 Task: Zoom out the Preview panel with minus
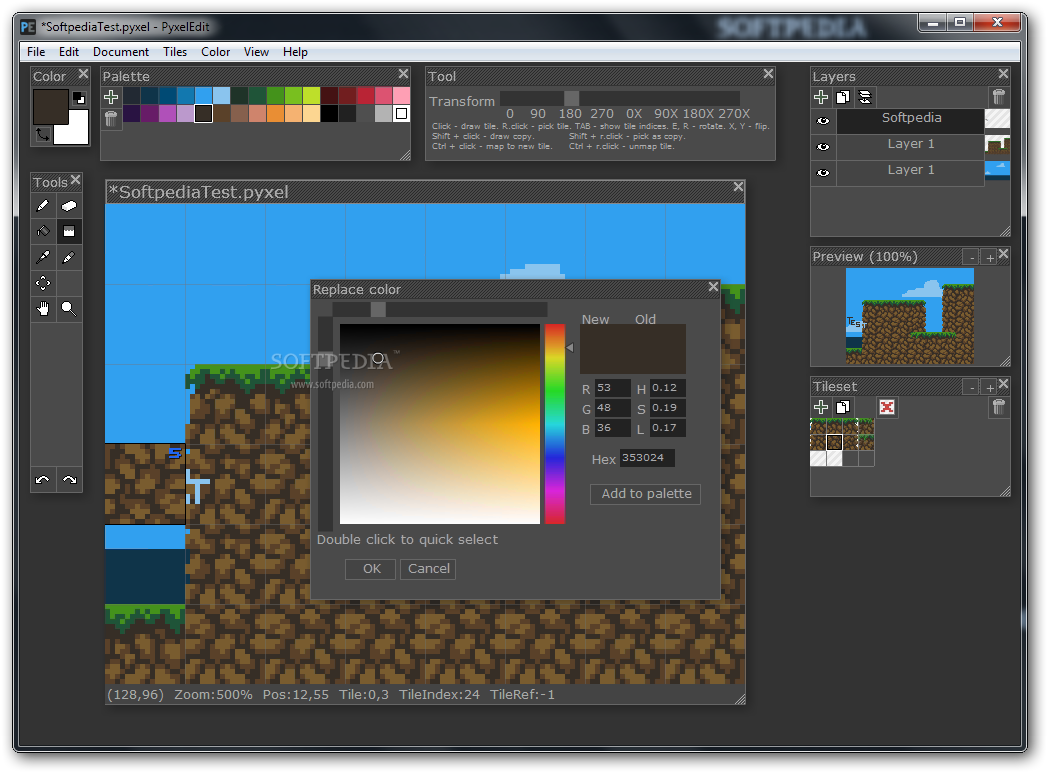[x=970, y=257]
